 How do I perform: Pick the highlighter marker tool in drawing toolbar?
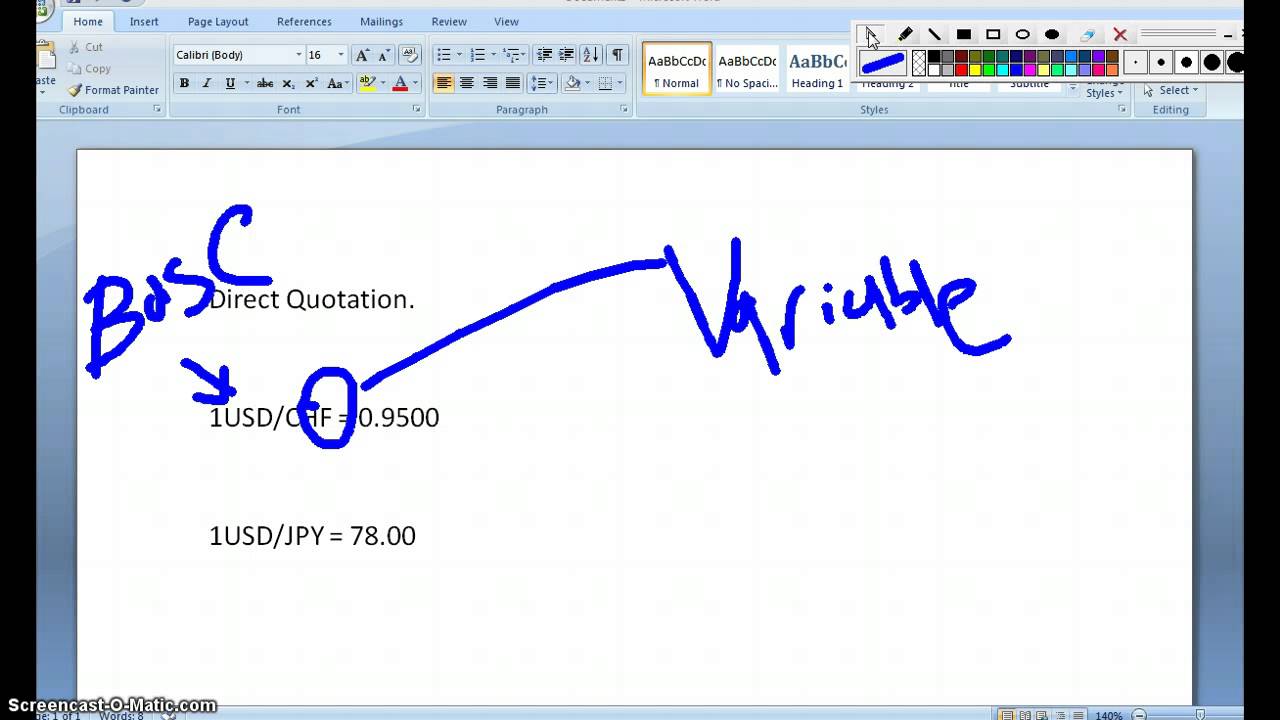click(905, 35)
